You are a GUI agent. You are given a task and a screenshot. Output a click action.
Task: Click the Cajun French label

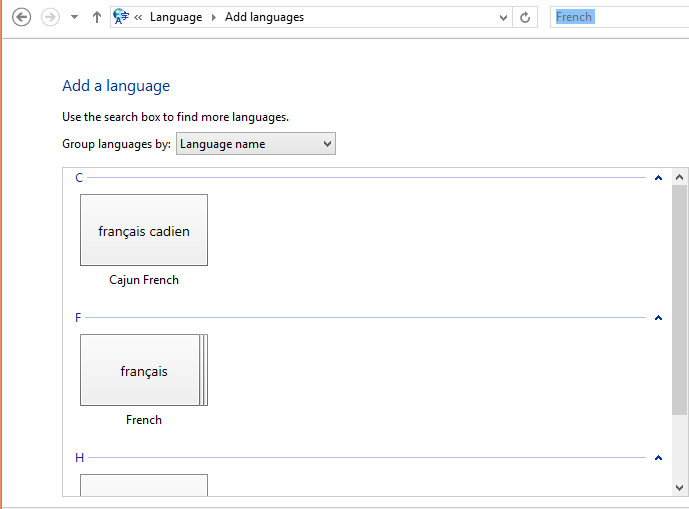coord(144,280)
